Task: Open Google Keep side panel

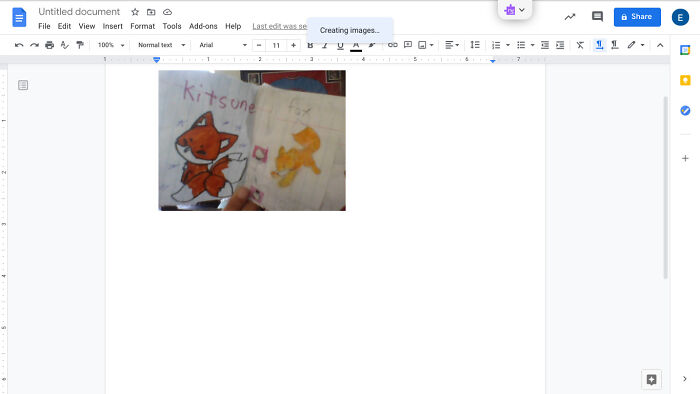Action: click(685, 80)
